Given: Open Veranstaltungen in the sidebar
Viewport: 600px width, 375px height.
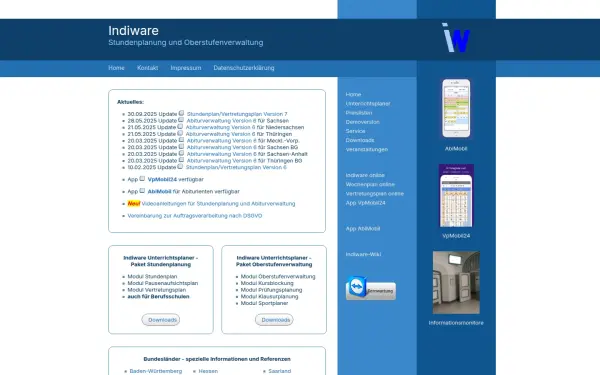Looking at the screenshot, I should [367, 149].
